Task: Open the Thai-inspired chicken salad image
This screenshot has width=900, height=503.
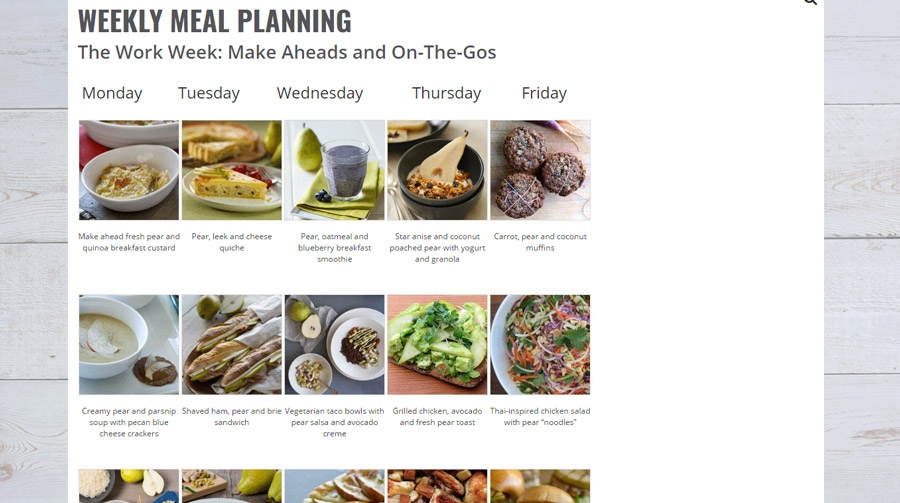Action: point(540,345)
